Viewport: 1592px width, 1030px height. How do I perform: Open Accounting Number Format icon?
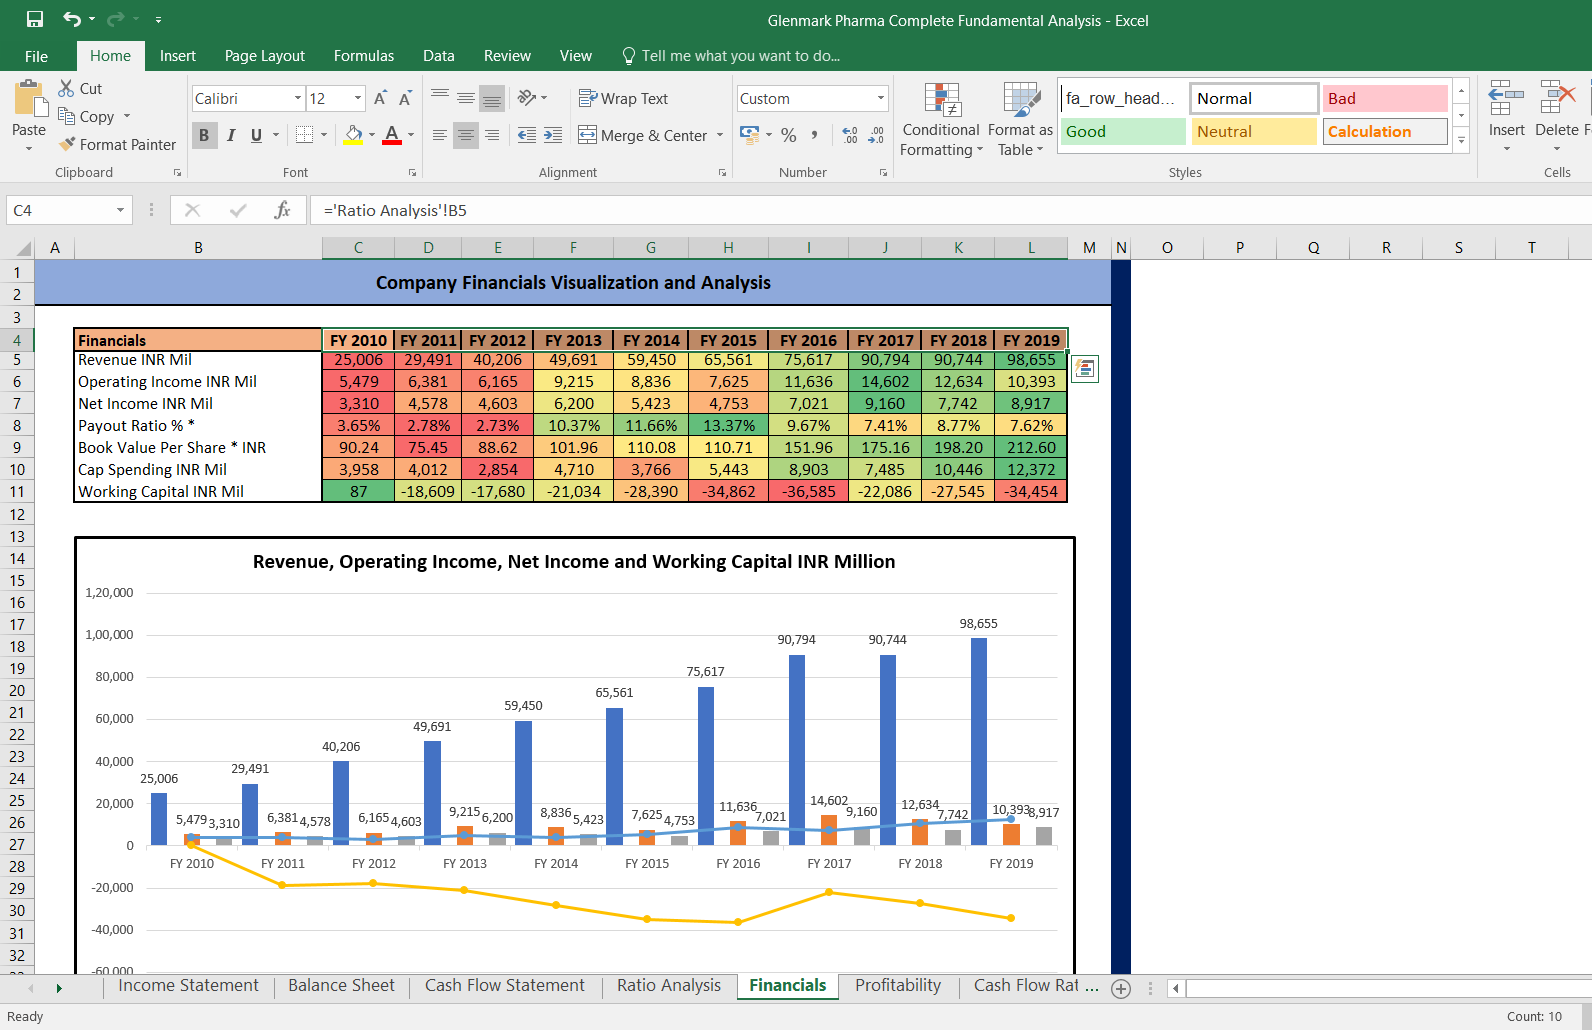click(749, 135)
